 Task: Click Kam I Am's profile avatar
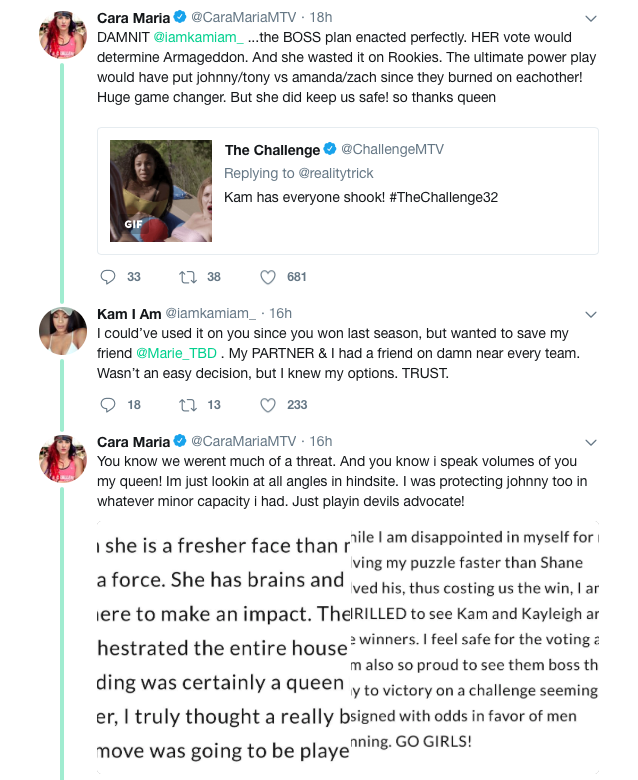click(x=63, y=331)
